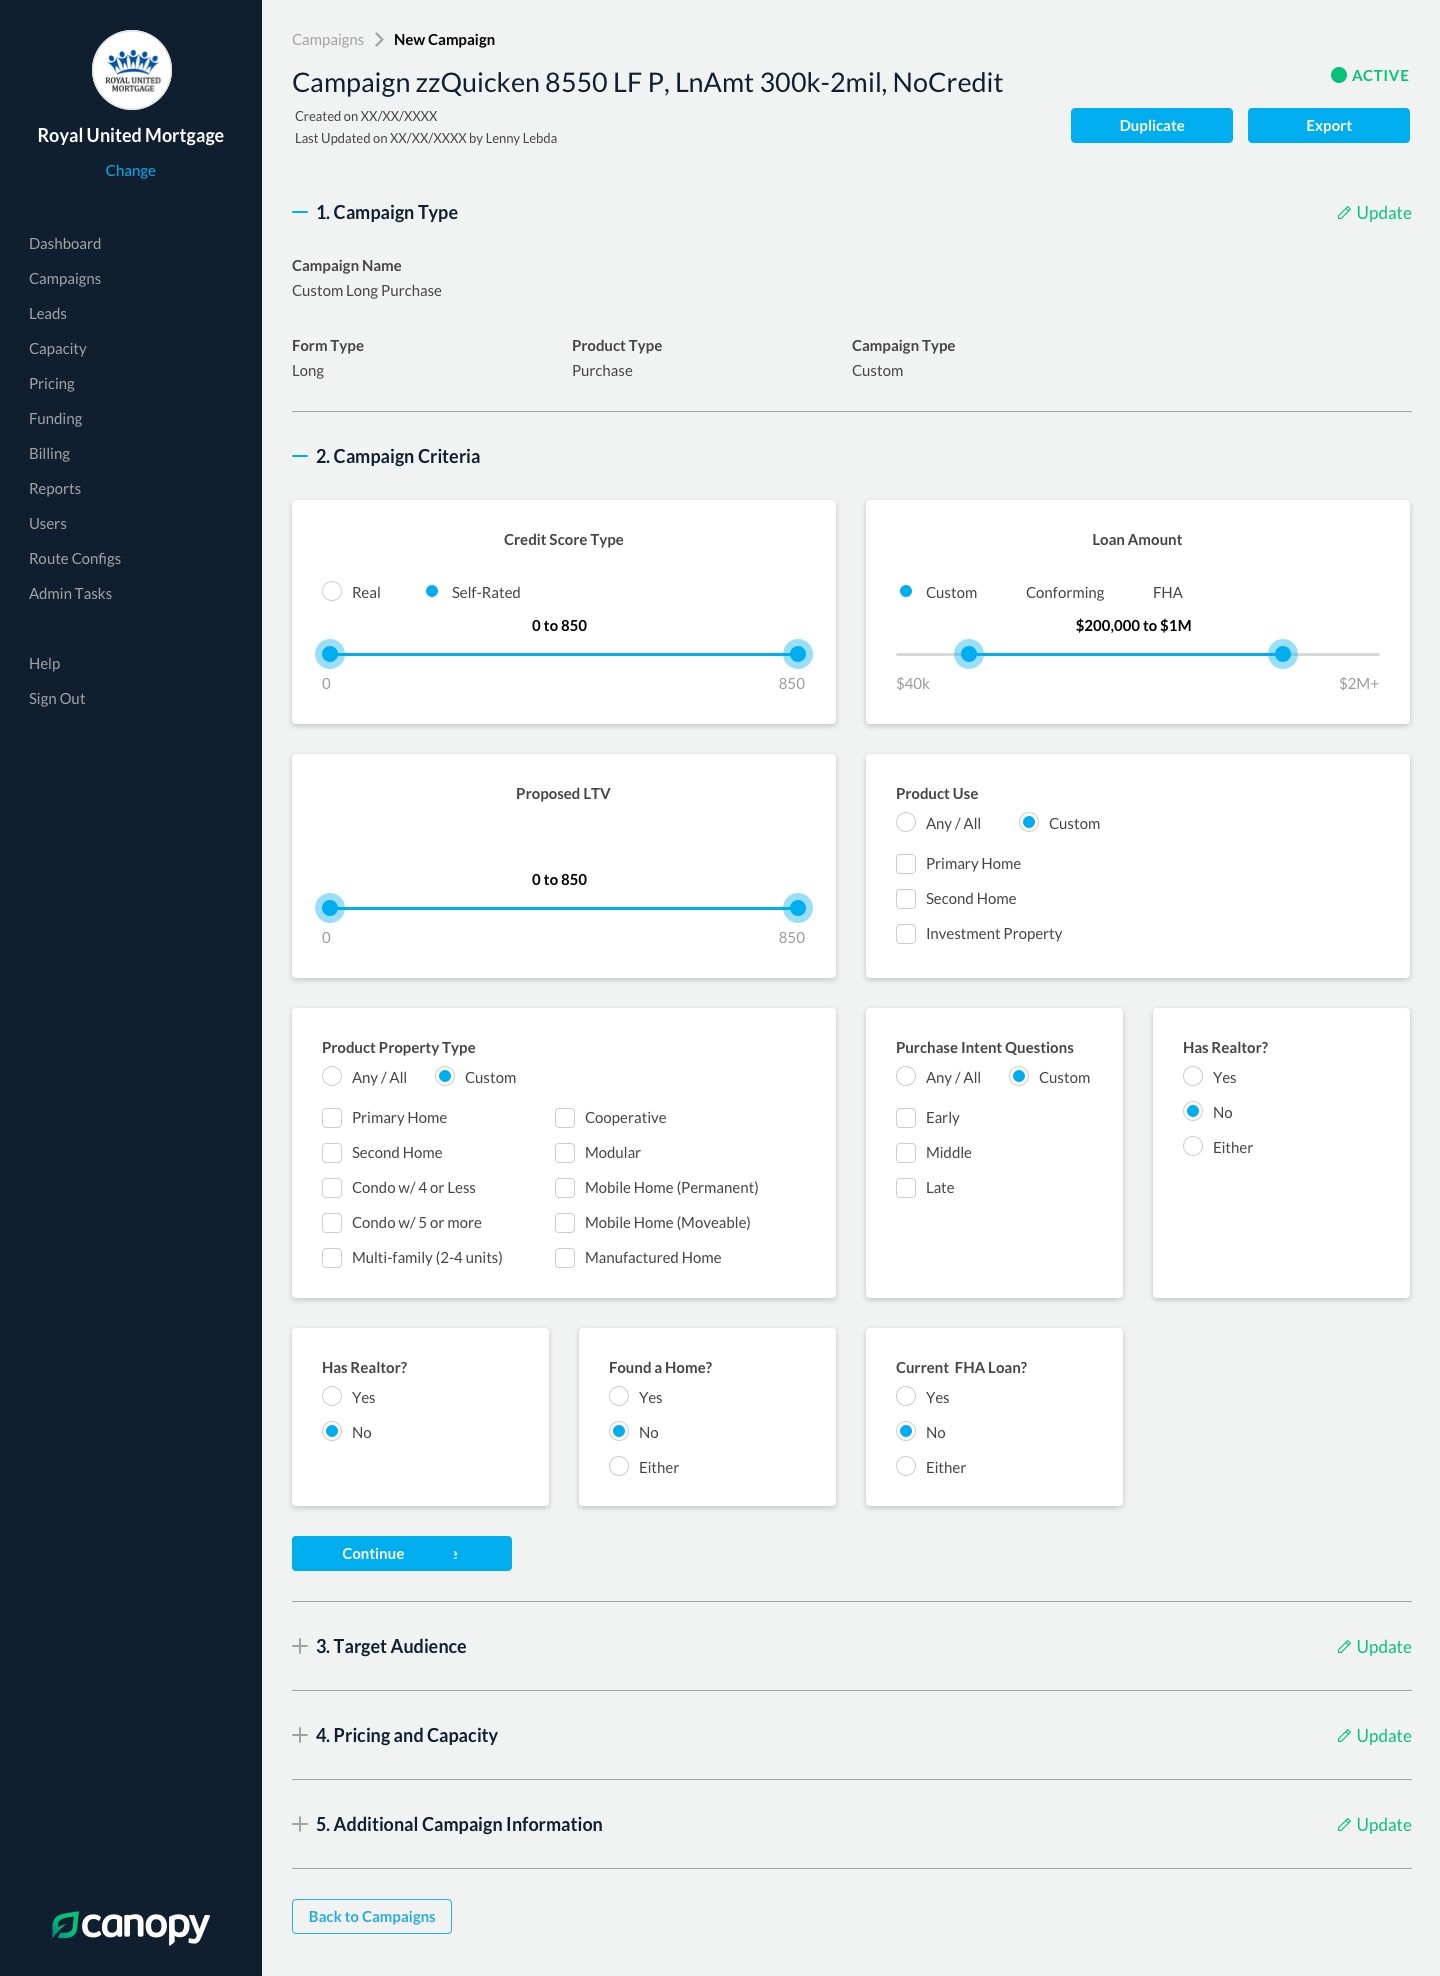Expand section 4 Pricing and Capacity
This screenshot has height=1976, width=1440.
(300, 1735)
